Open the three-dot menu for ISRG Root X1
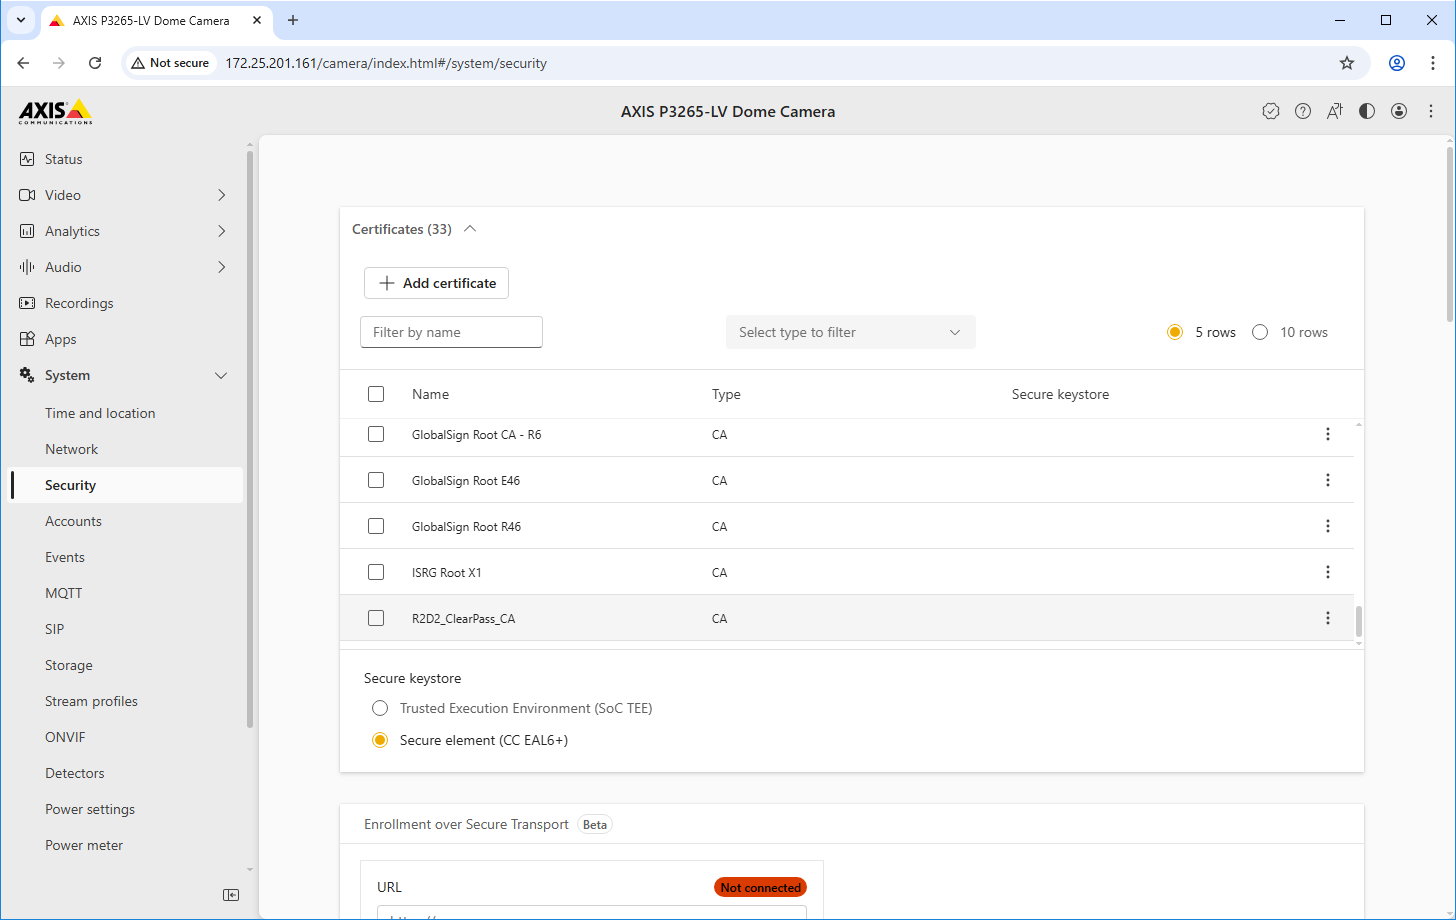The height and width of the screenshot is (920, 1456). pos(1327,572)
